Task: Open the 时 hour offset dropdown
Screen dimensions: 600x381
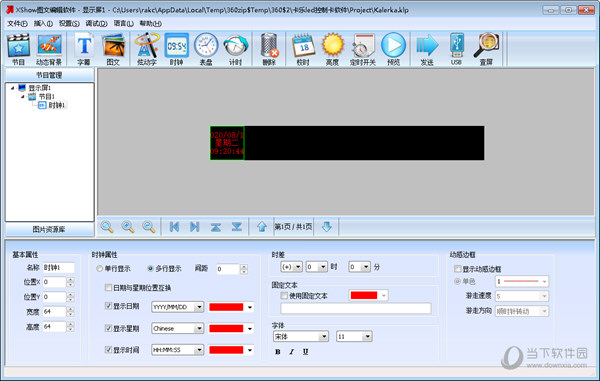Action: click(x=317, y=267)
